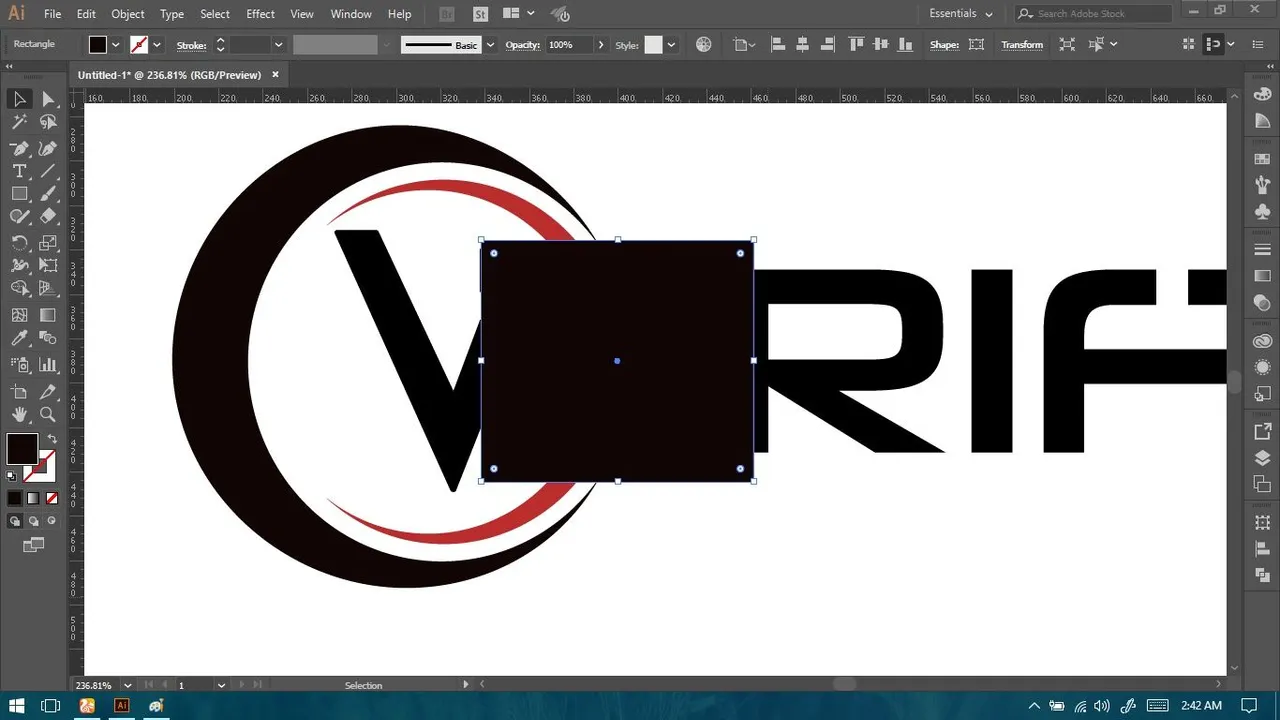Select the Selection tool arrow

tap(19, 99)
